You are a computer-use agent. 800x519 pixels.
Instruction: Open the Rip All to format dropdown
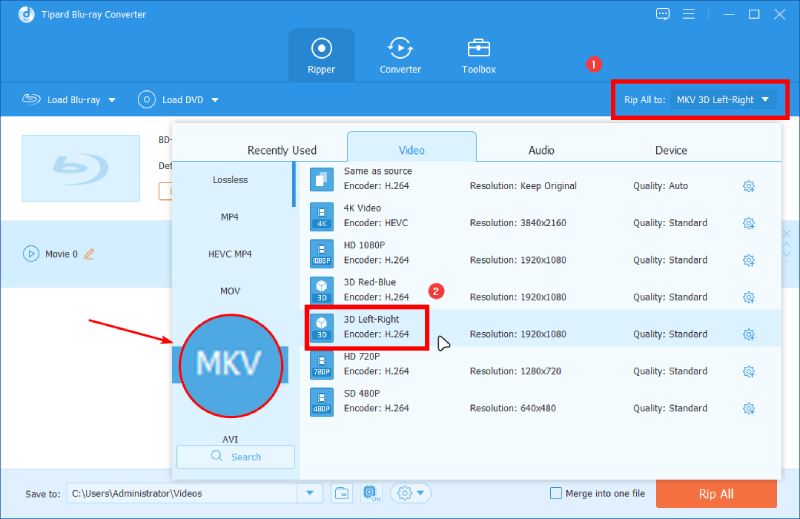tap(722, 100)
